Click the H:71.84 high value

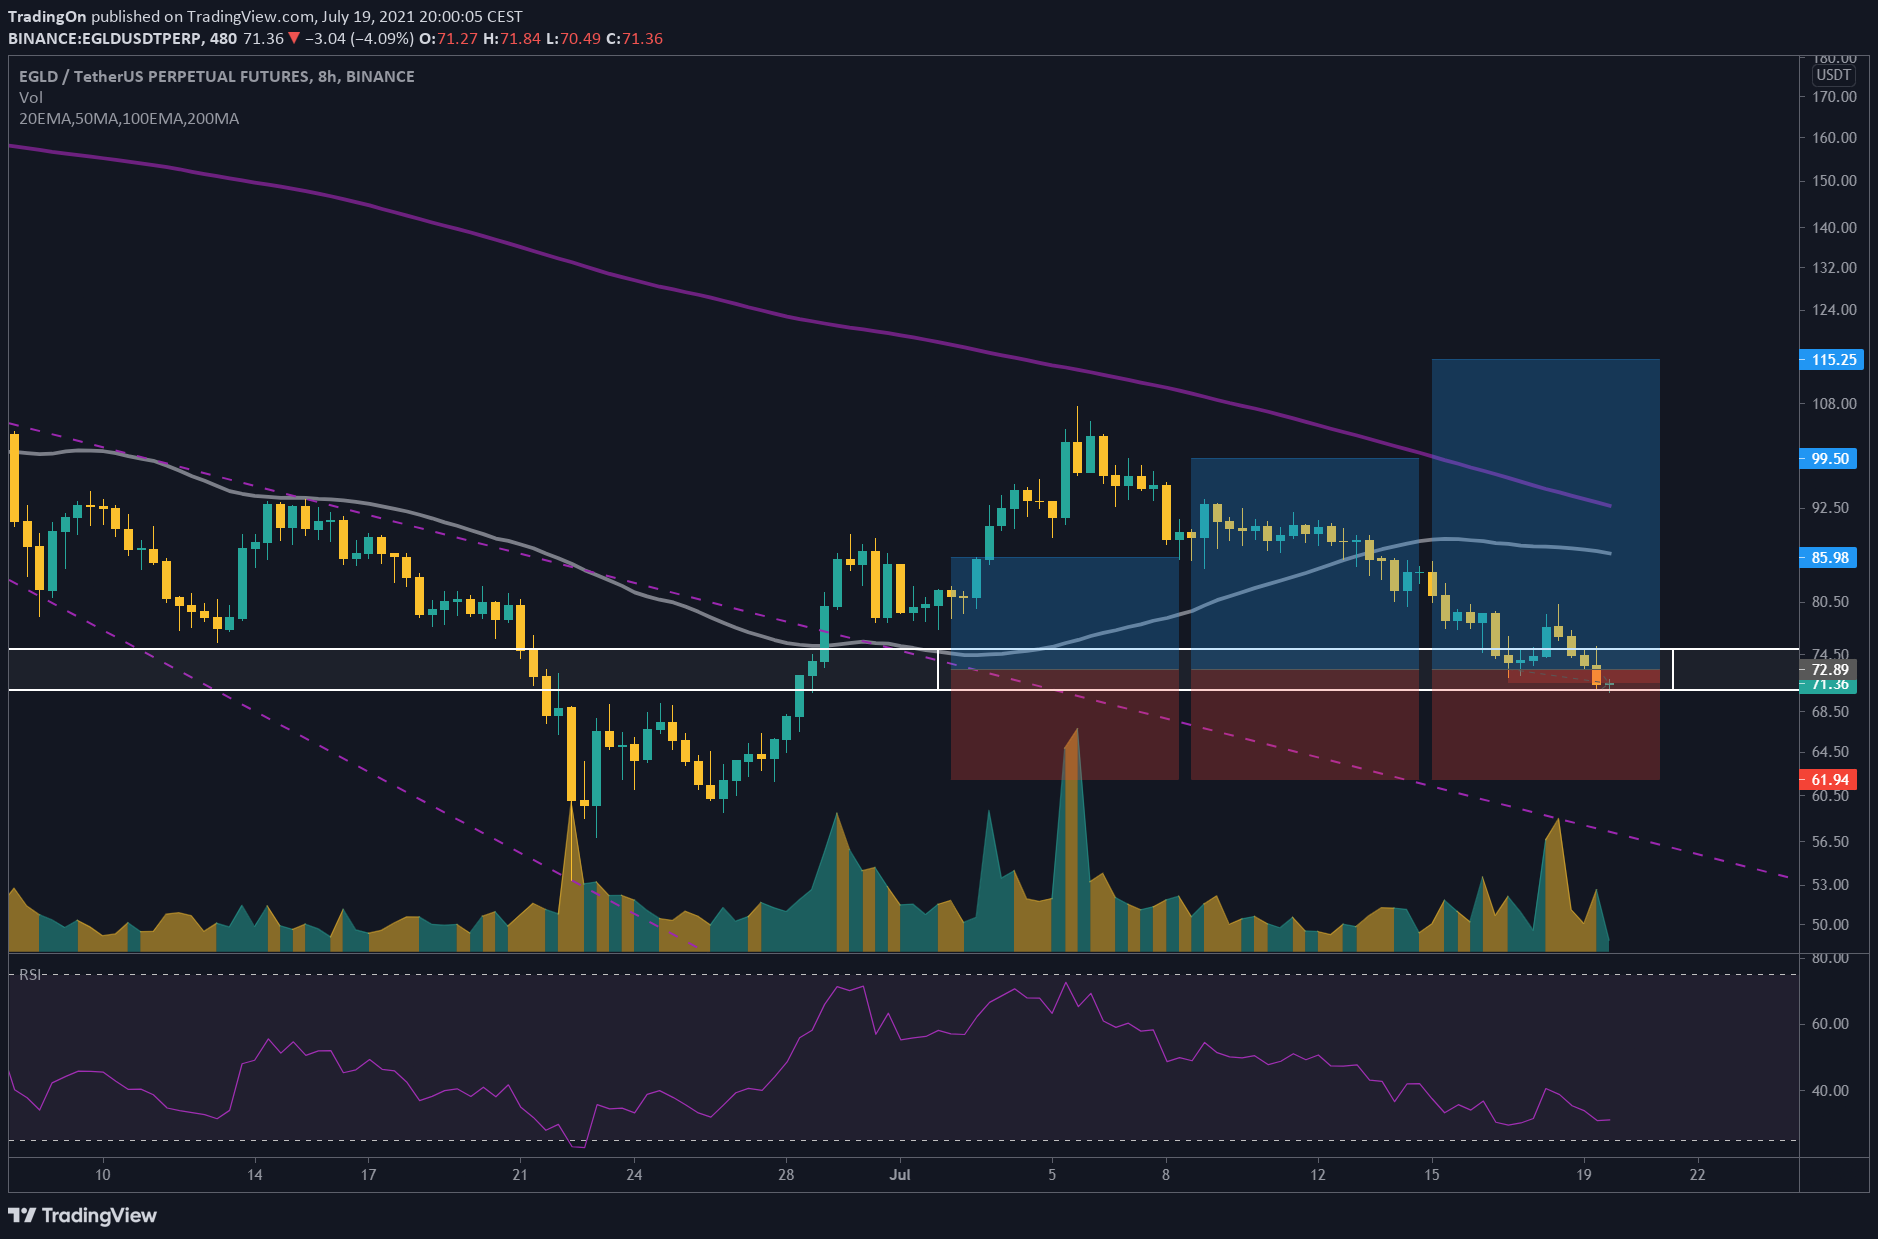[511, 38]
